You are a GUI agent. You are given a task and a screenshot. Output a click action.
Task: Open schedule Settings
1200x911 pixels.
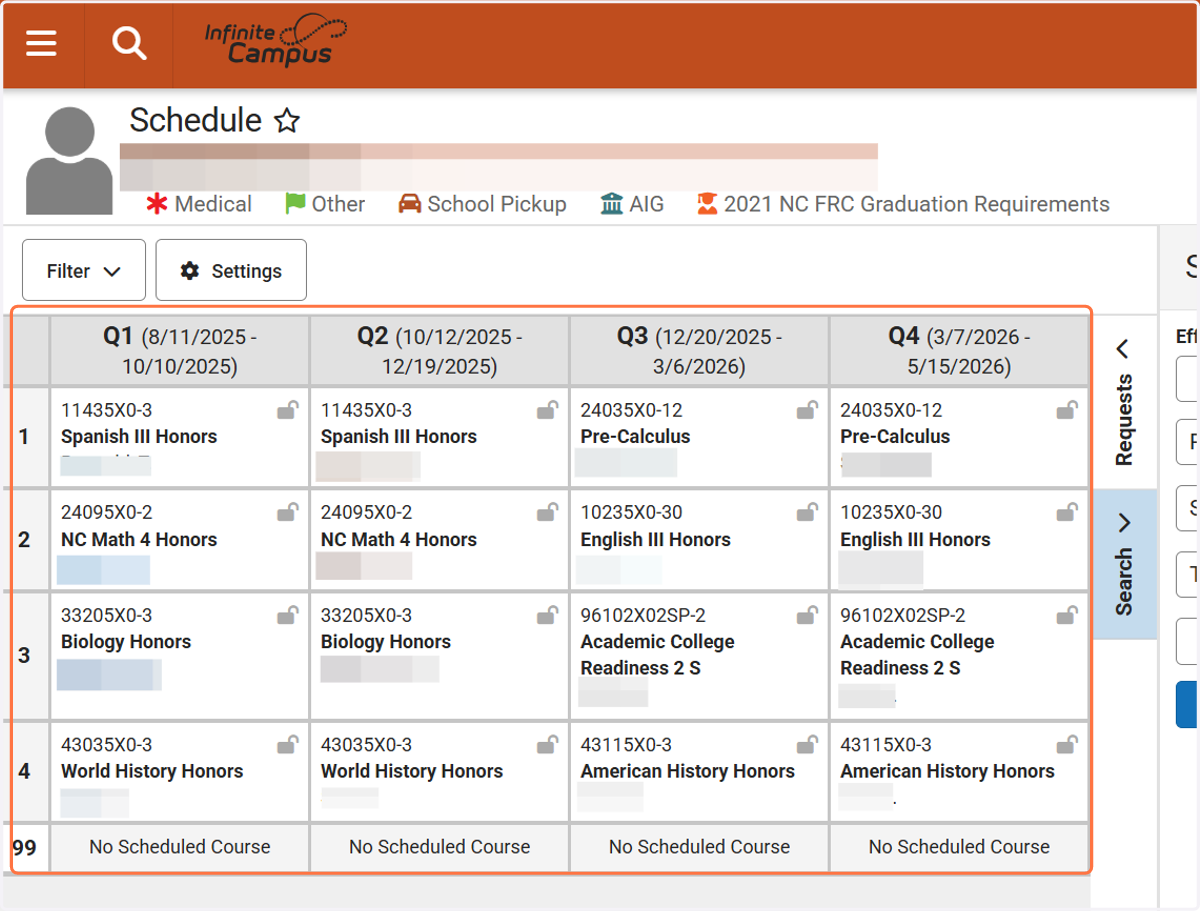[231, 270]
